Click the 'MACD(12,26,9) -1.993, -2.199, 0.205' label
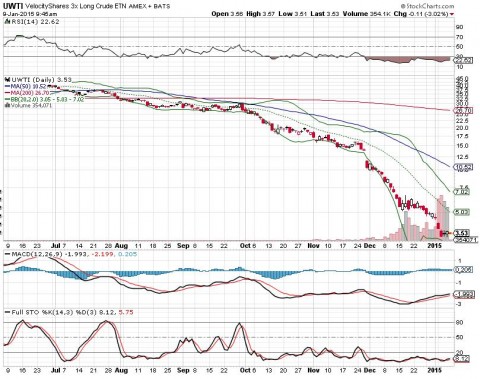This screenshot has height=379, width=480. tap(71, 254)
